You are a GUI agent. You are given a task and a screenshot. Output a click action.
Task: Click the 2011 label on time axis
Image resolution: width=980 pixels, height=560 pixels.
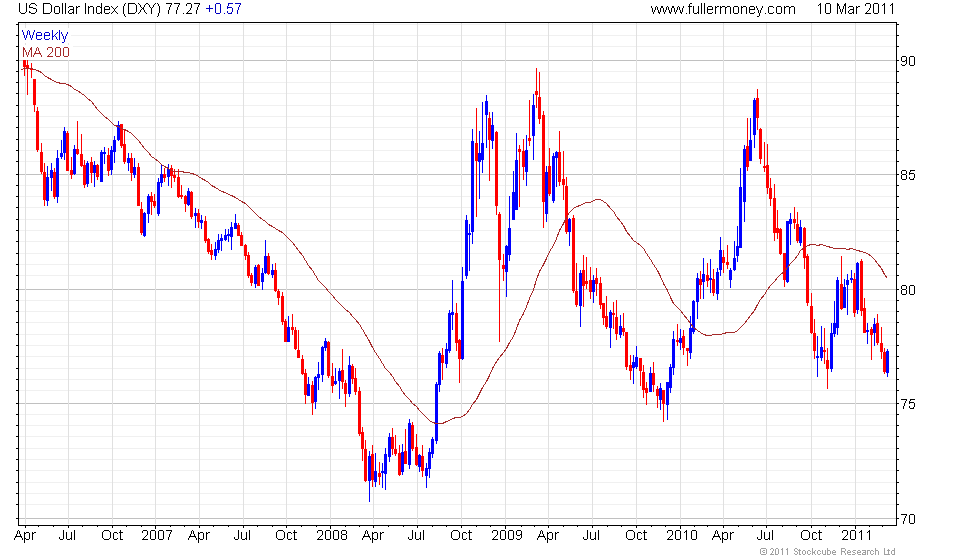click(856, 536)
